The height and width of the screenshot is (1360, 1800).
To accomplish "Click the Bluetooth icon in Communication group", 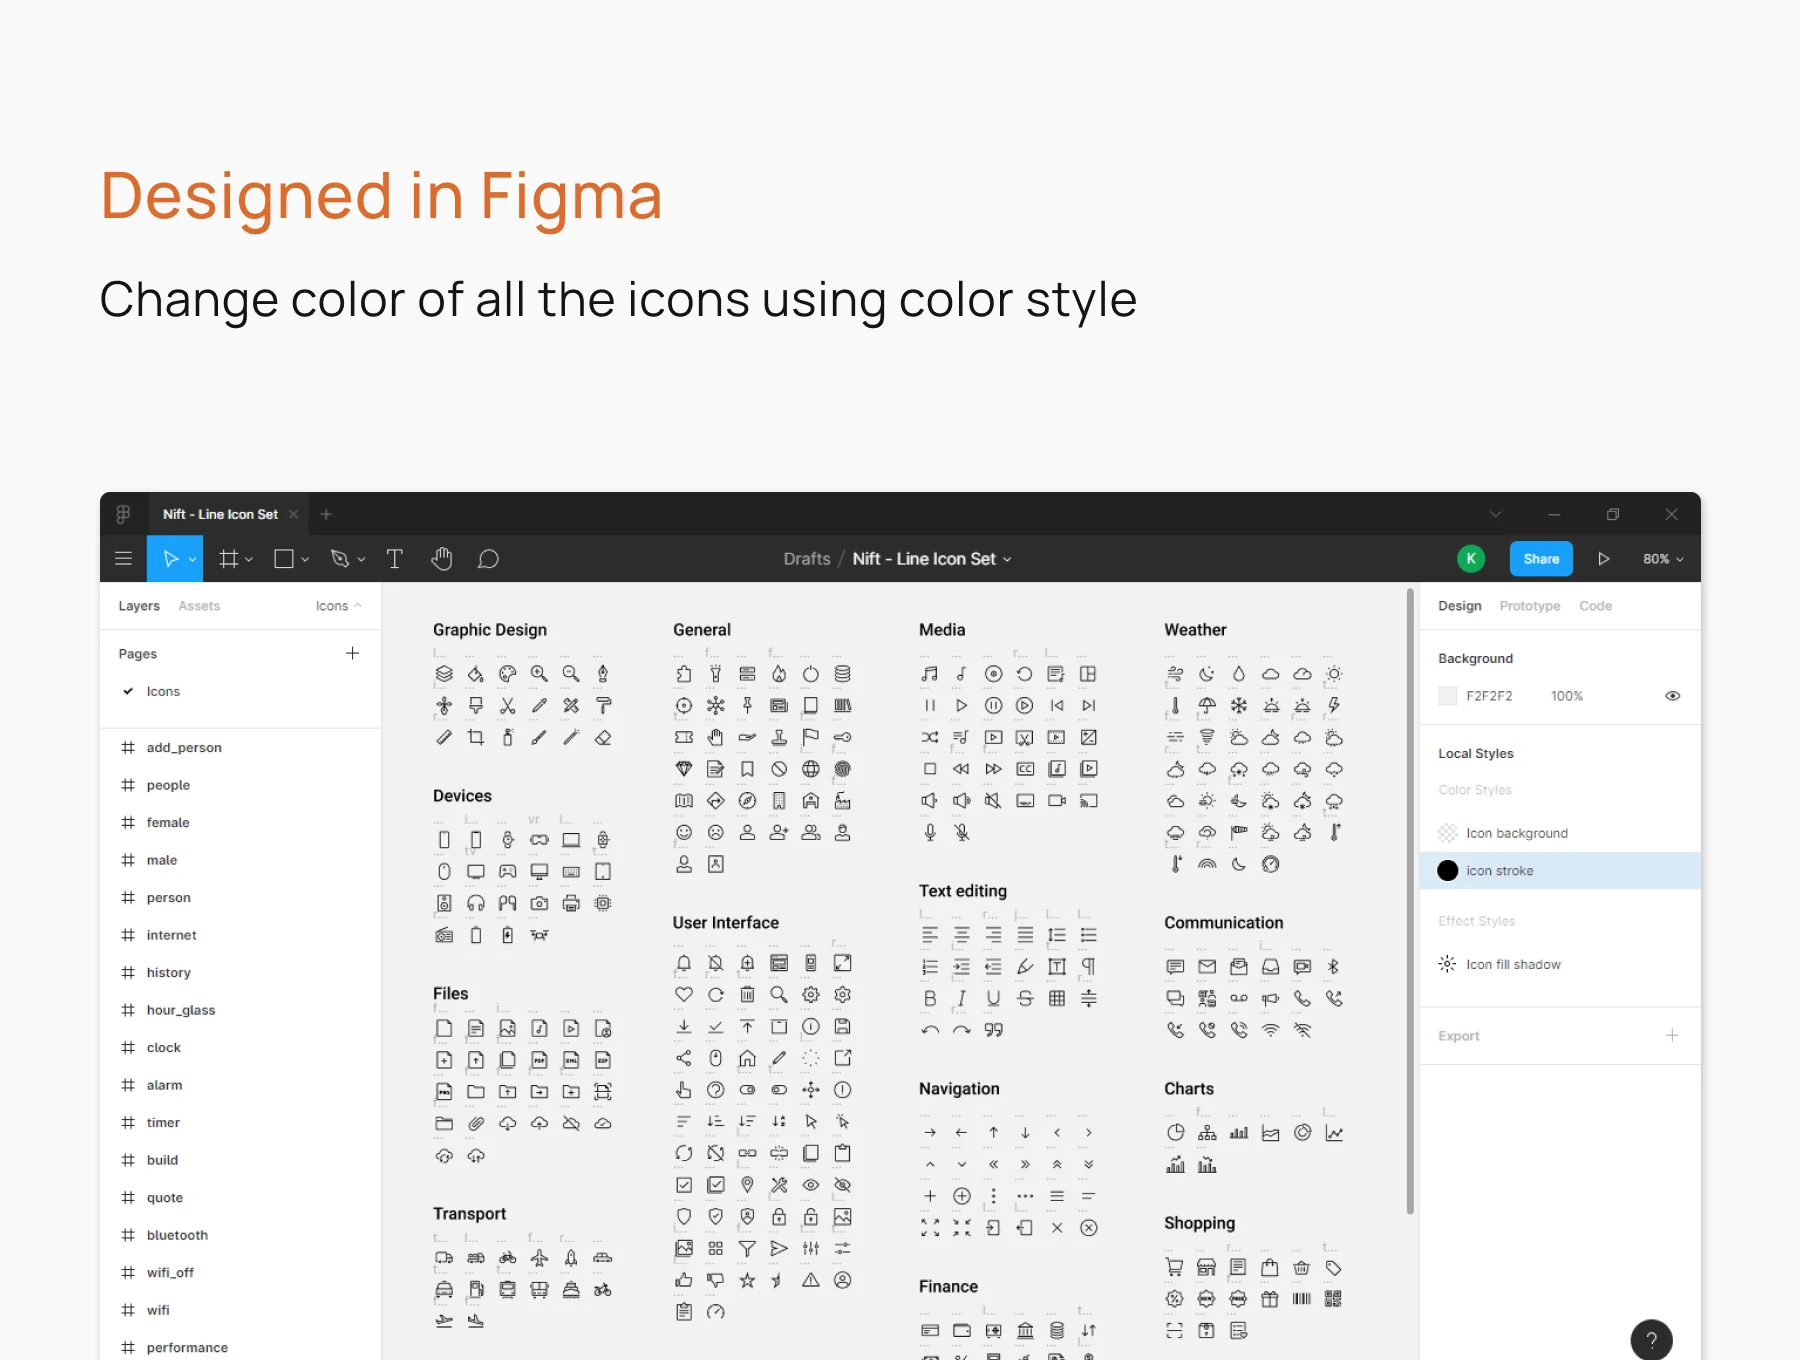I will pyautogui.click(x=1333, y=966).
